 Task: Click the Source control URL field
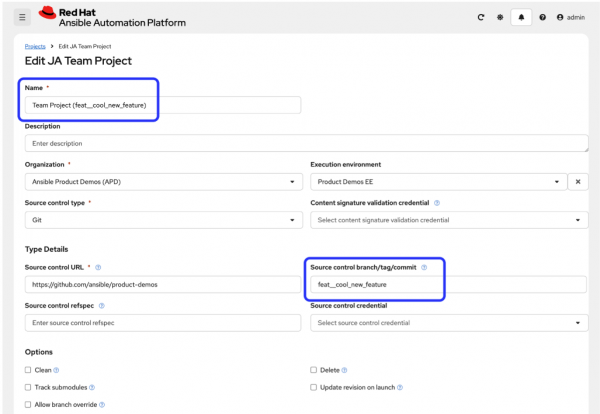click(163, 284)
